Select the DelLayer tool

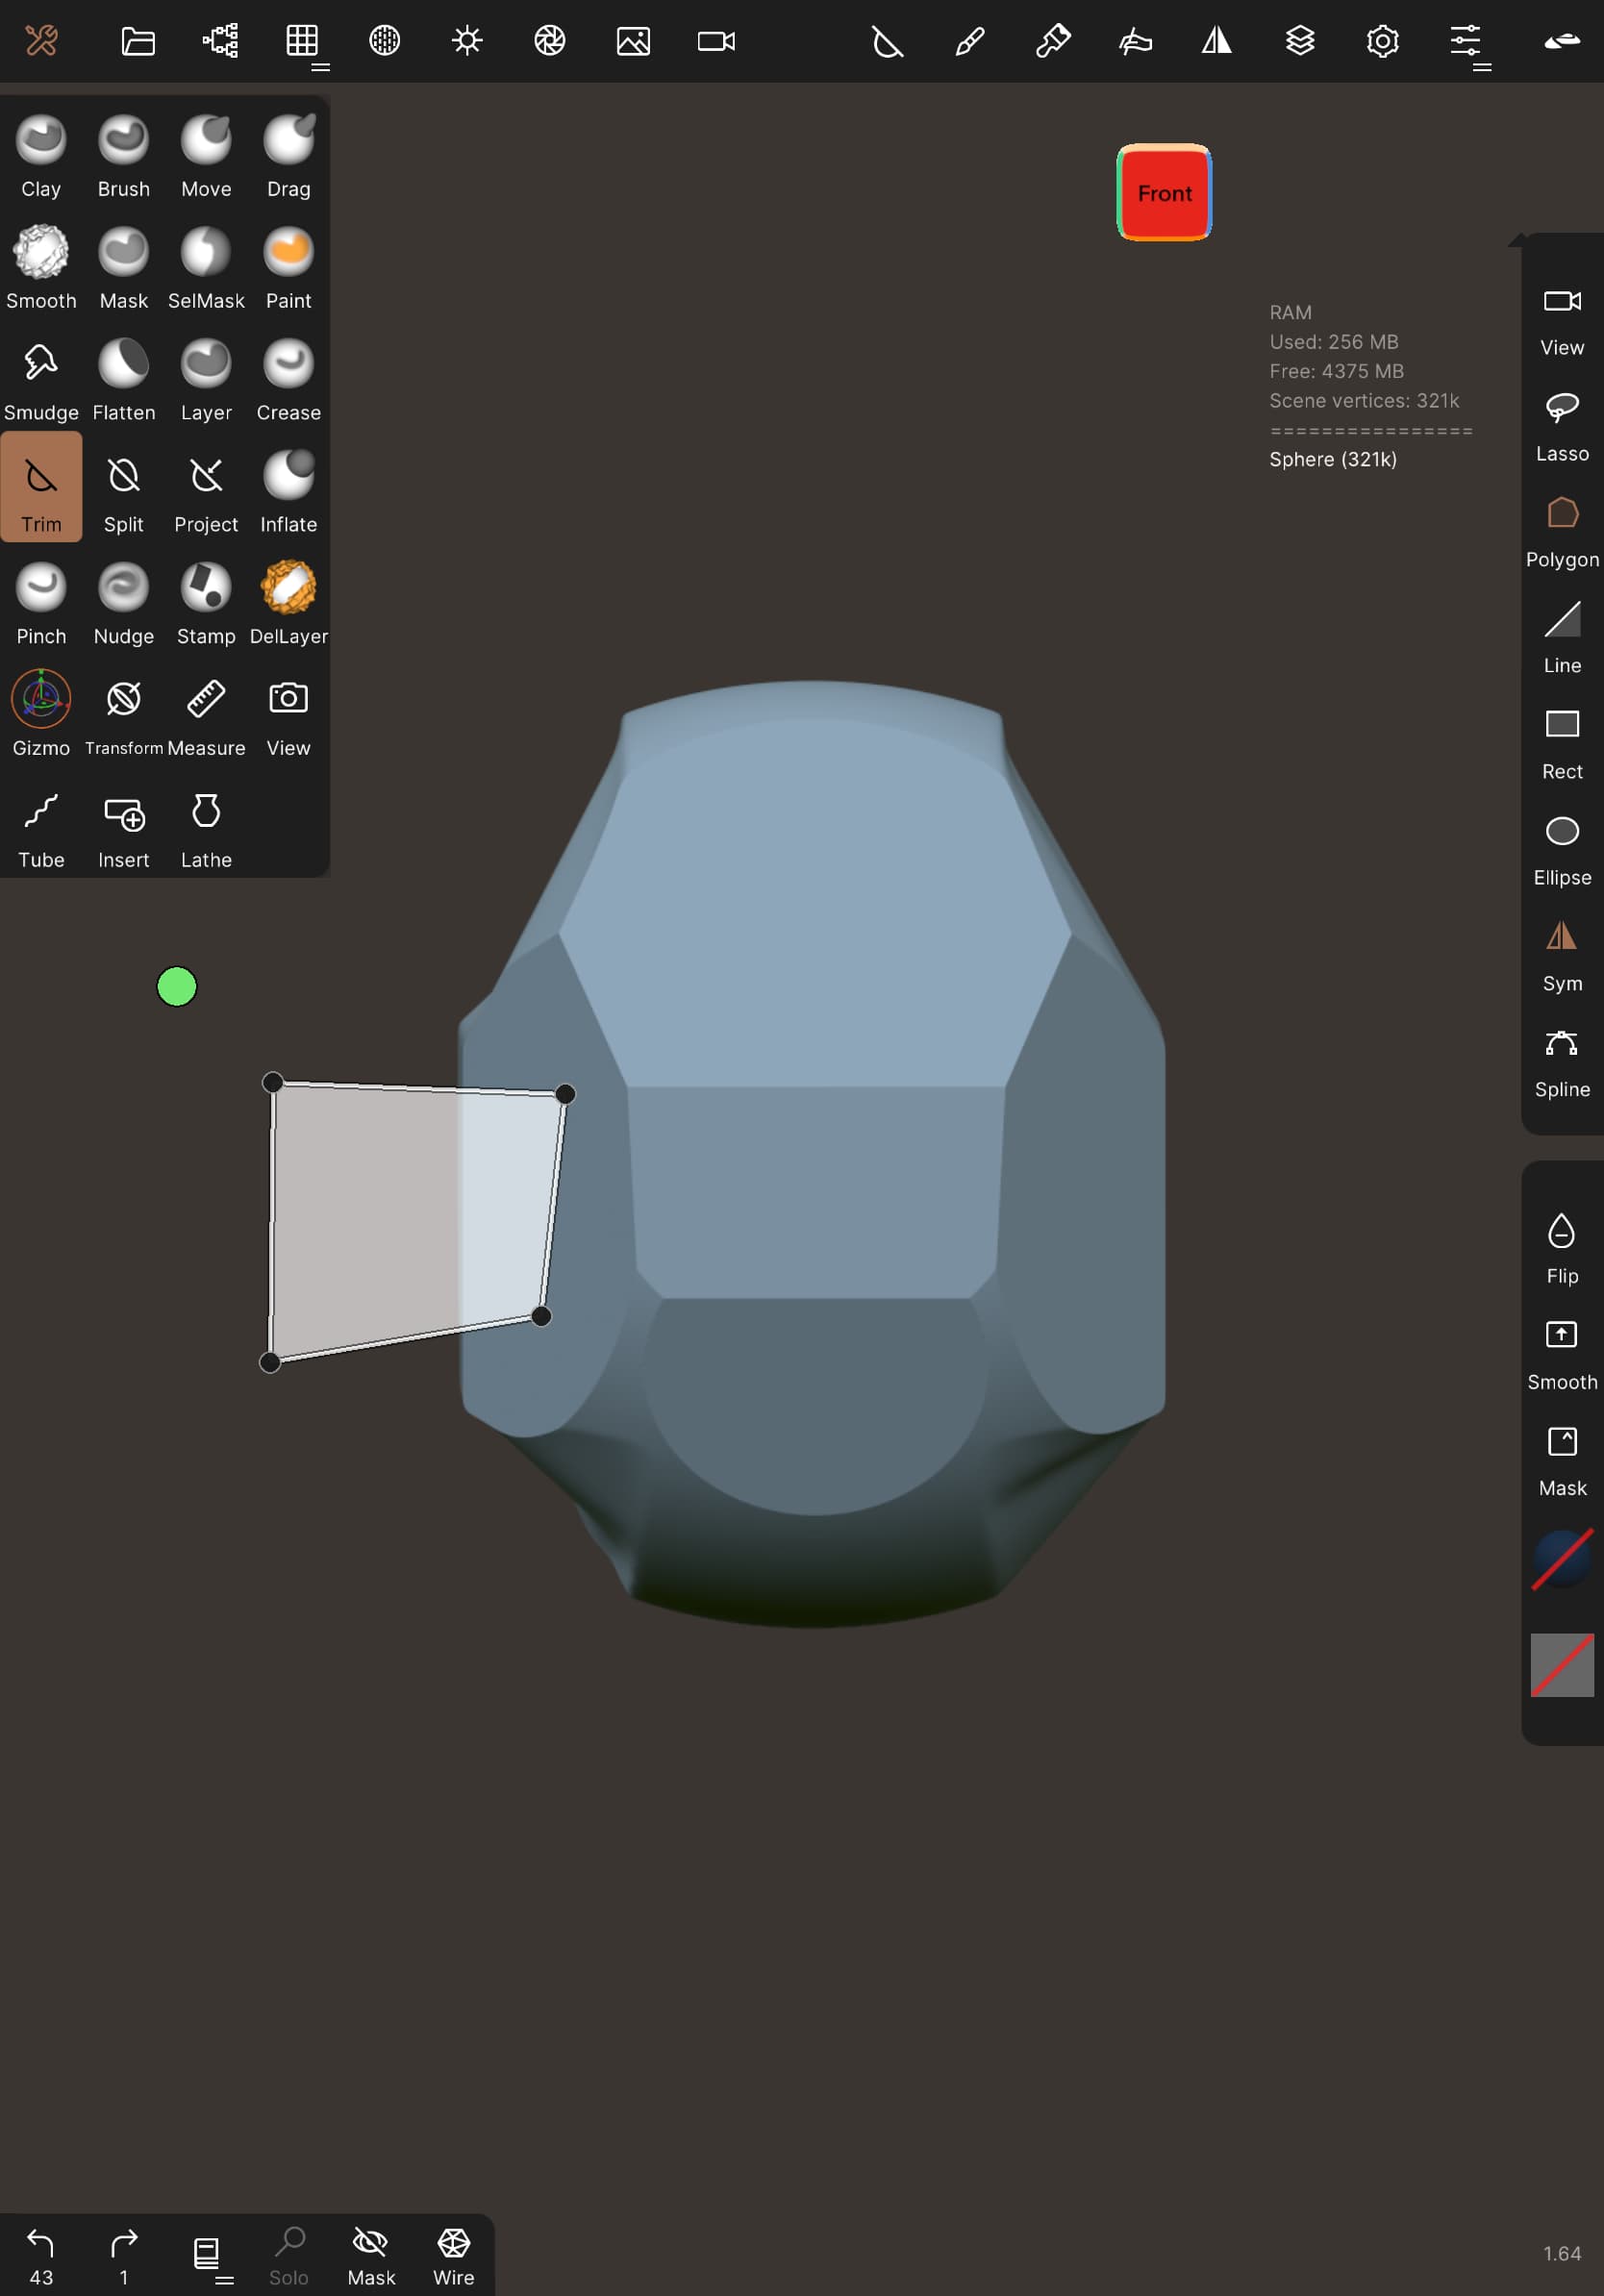point(288,604)
